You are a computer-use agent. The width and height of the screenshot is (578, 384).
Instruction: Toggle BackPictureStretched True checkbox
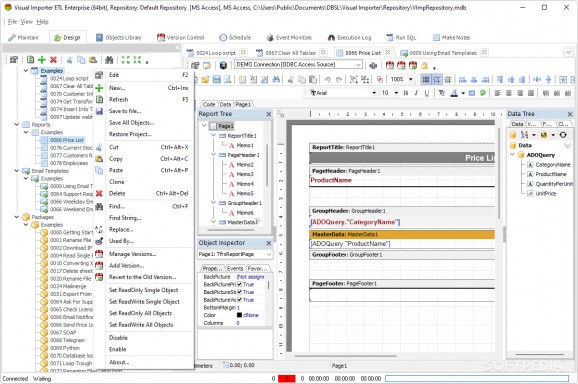[240, 292]
